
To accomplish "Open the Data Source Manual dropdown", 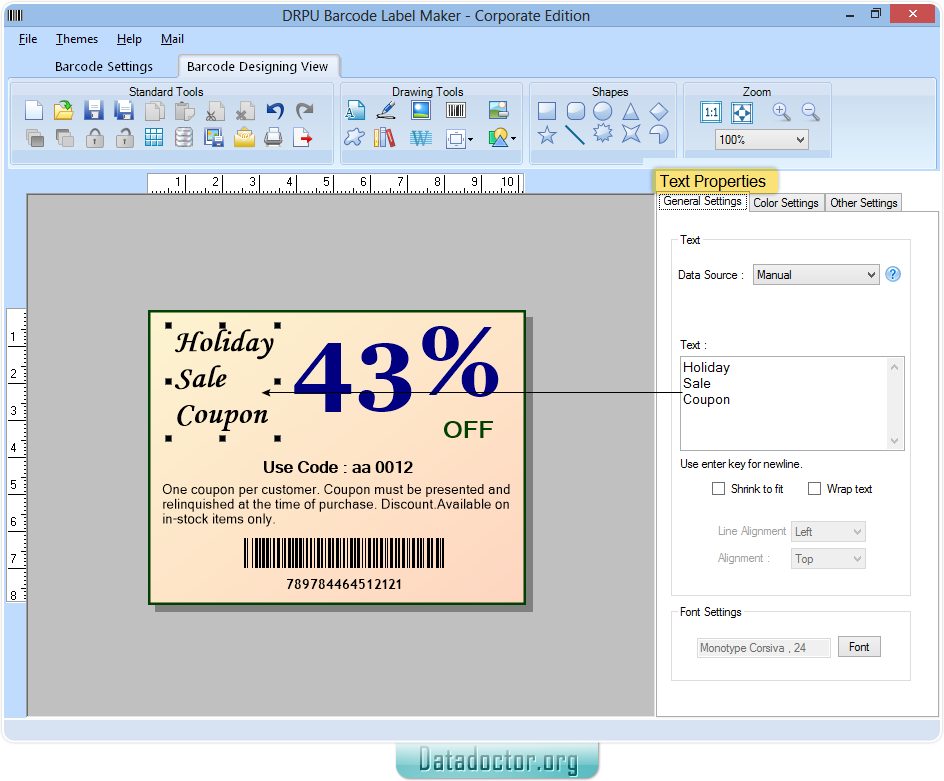I will 816,275.
